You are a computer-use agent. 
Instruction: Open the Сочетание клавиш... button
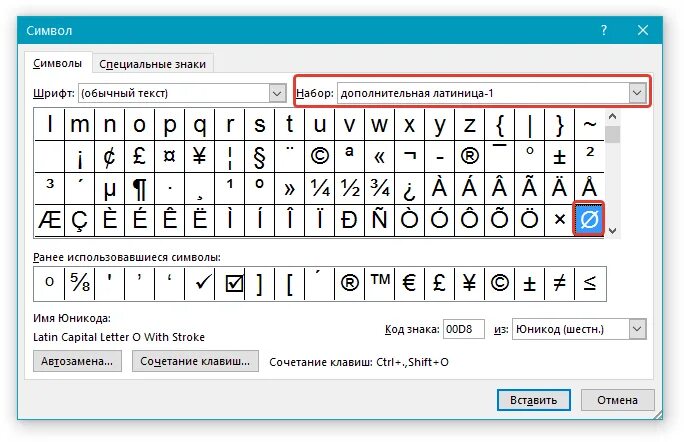[195, 361]
